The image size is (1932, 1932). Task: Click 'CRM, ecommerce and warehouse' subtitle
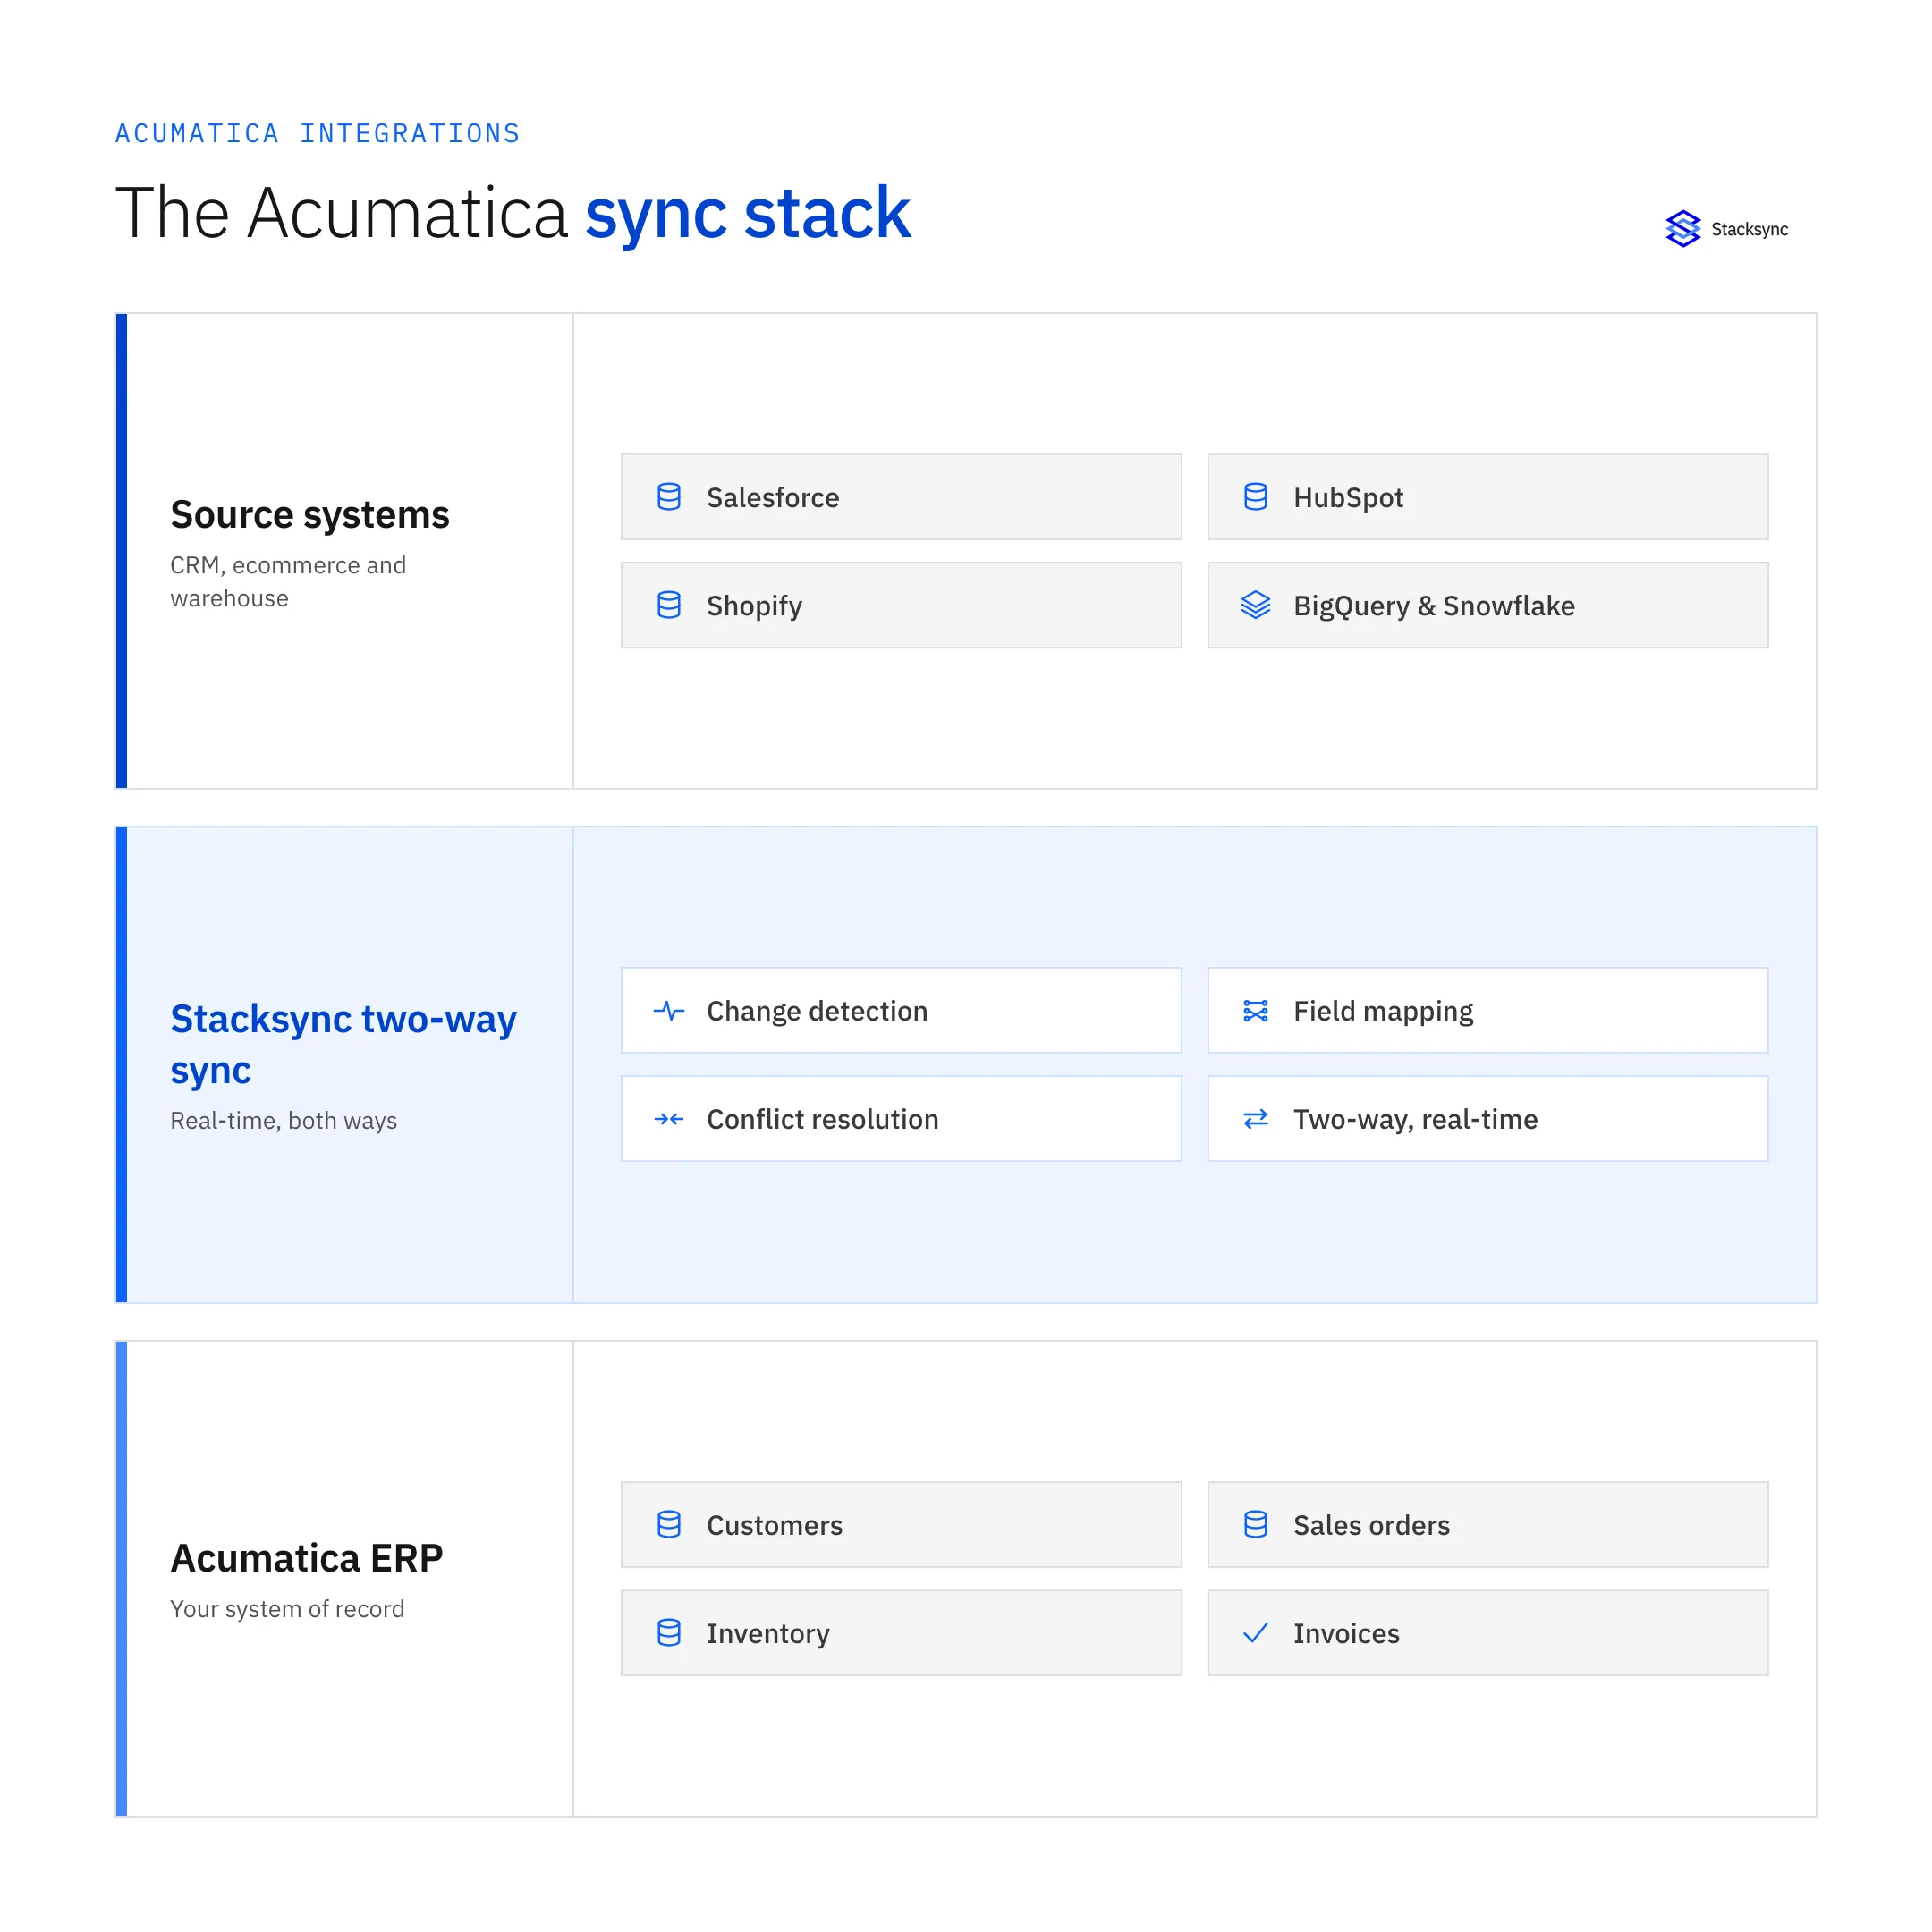click(x=288, y=581)
